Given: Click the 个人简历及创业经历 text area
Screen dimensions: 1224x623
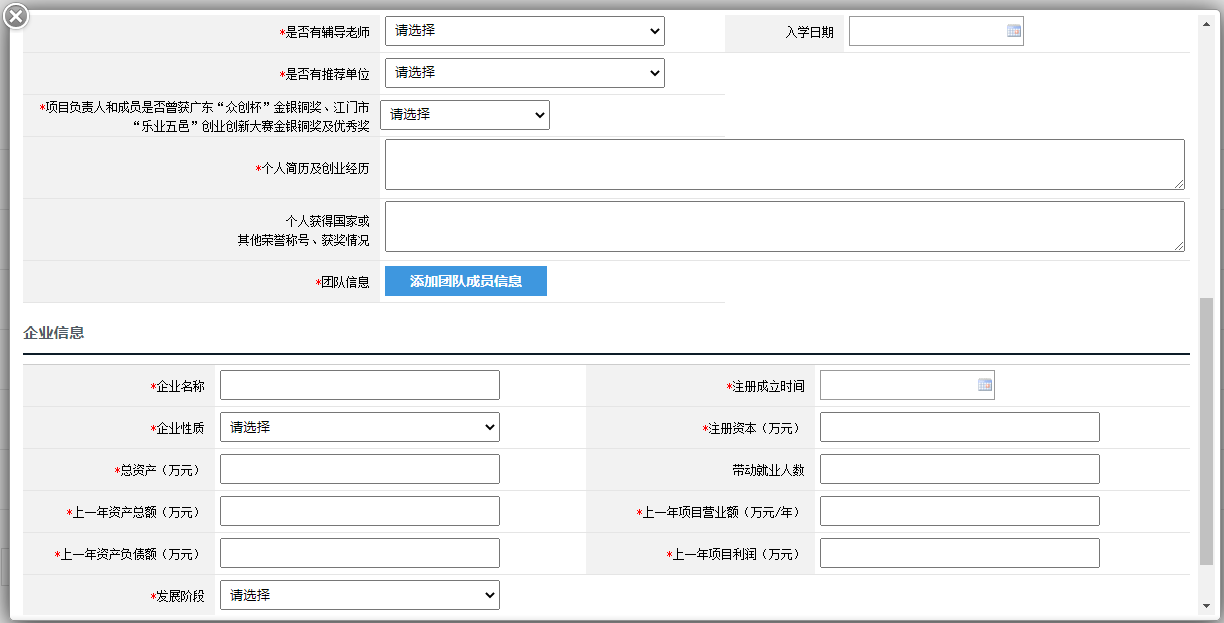Looking at the screenshot, I should (785, 164).
